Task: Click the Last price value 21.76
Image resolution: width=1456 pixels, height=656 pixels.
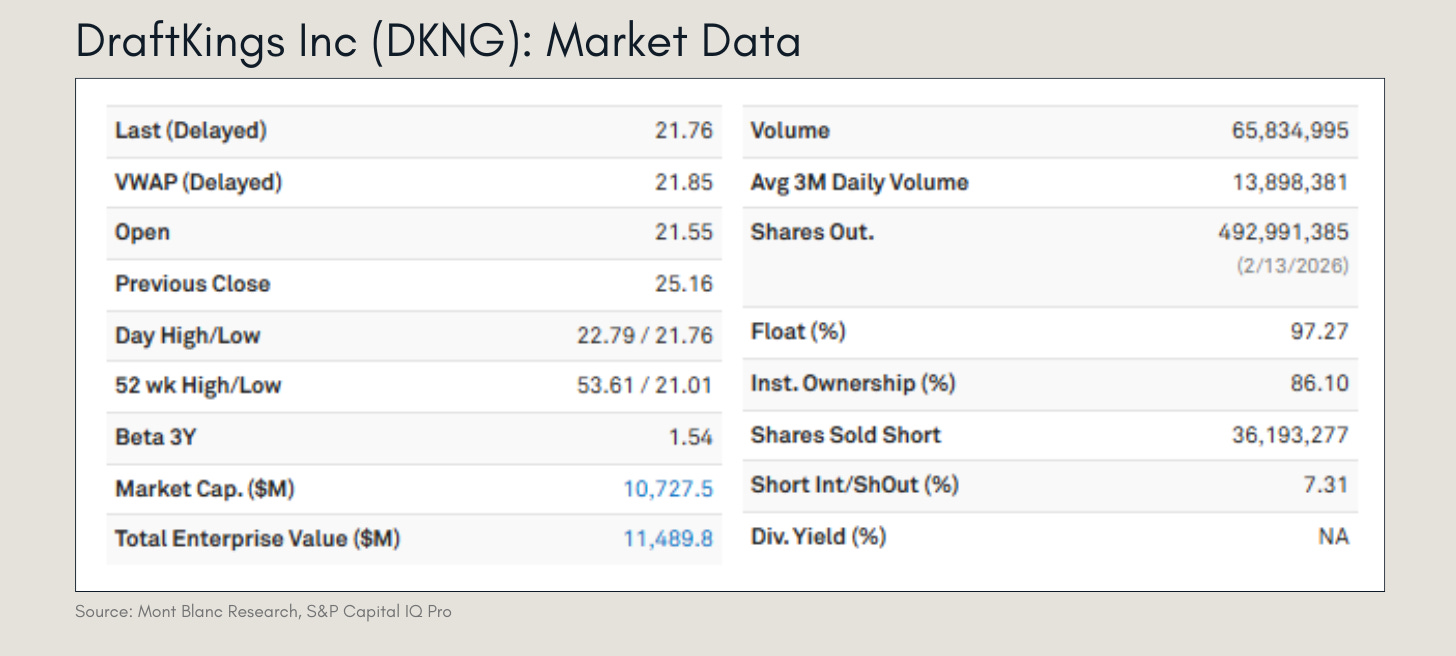Action: tap(684, 131)
